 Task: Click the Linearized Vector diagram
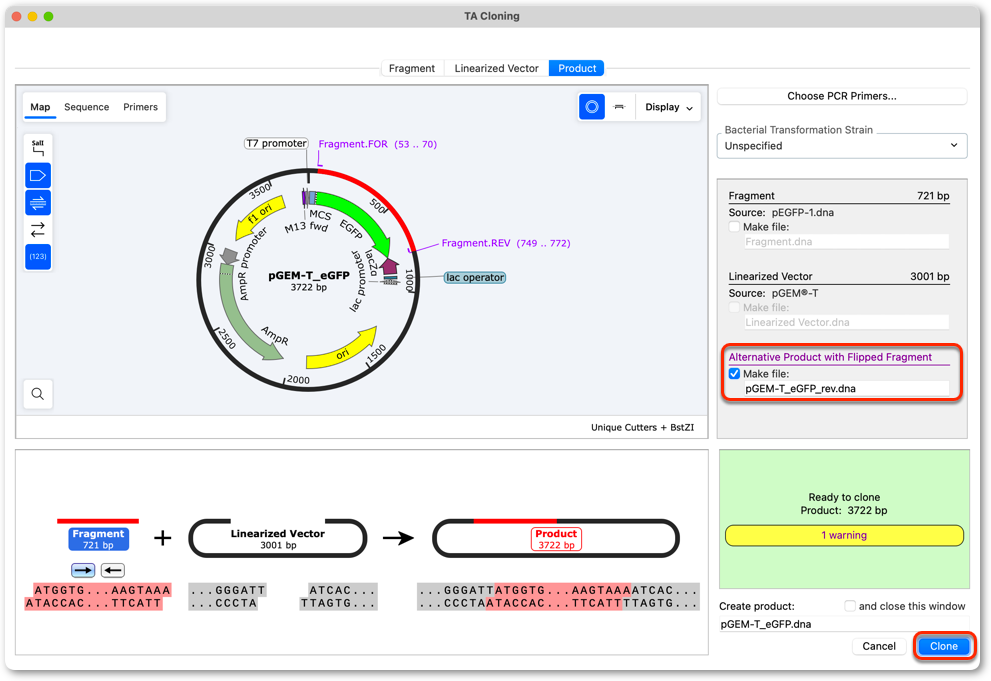tap(277, 538)
